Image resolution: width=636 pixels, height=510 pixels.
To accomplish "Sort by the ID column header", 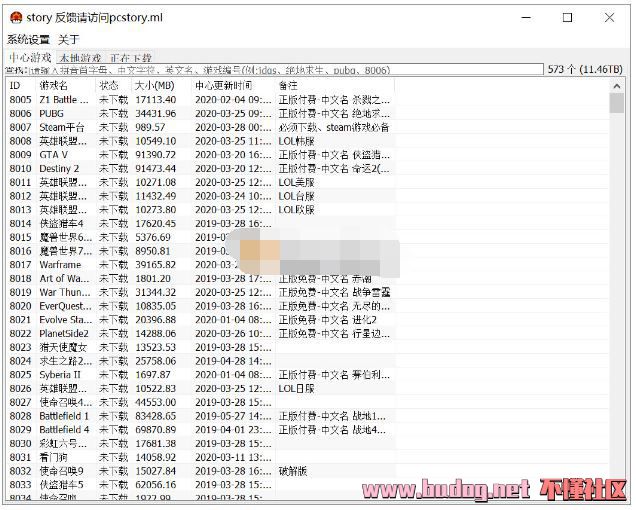I will [15, 86].
